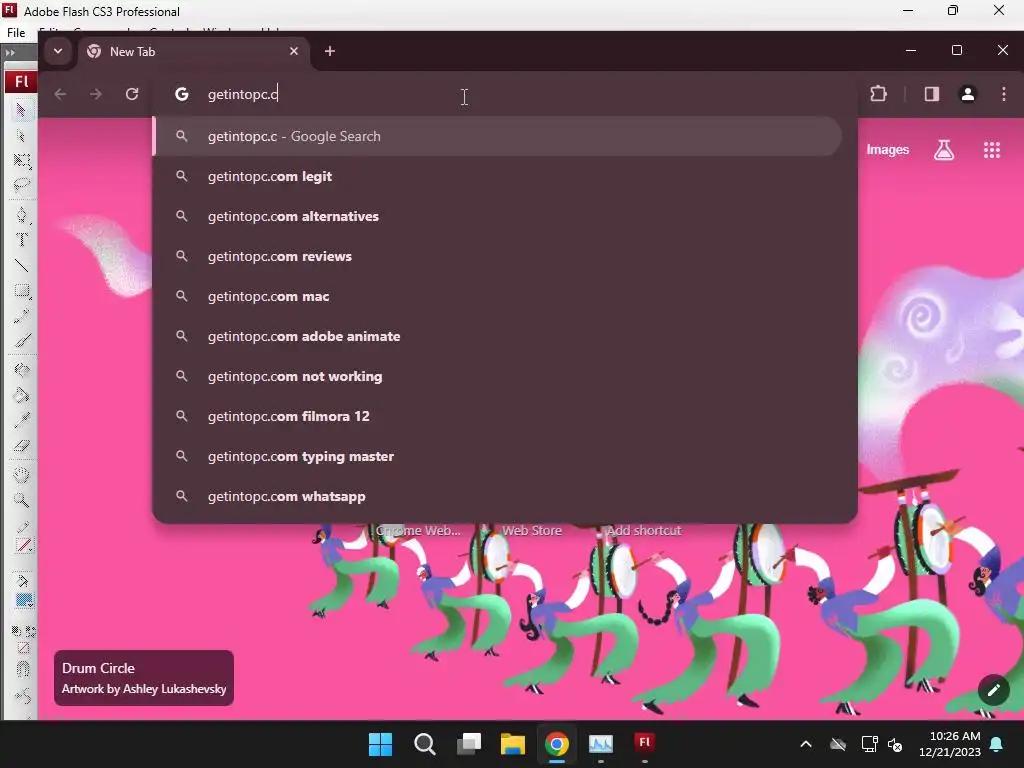This screenshot has width=1024, height=768.
Task: Activate the Text tool in Flash
Action: [21, 240]
